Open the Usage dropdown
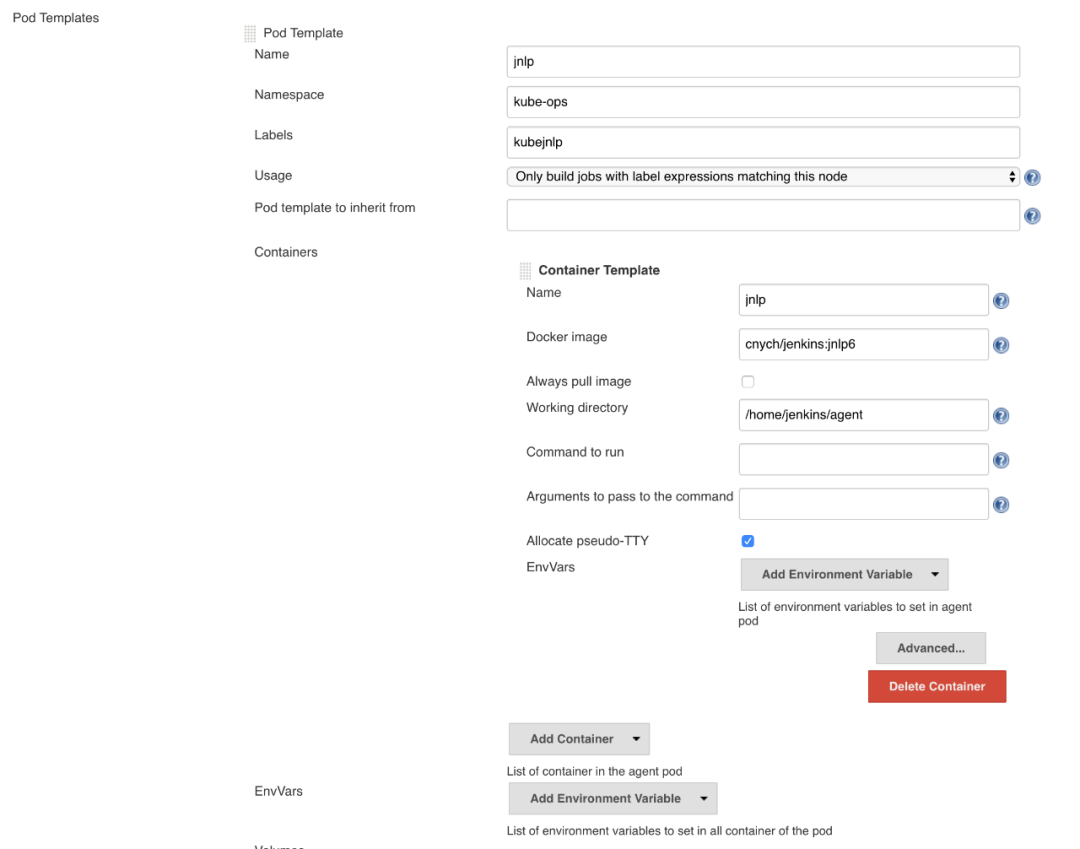 [x=763, y=177]
